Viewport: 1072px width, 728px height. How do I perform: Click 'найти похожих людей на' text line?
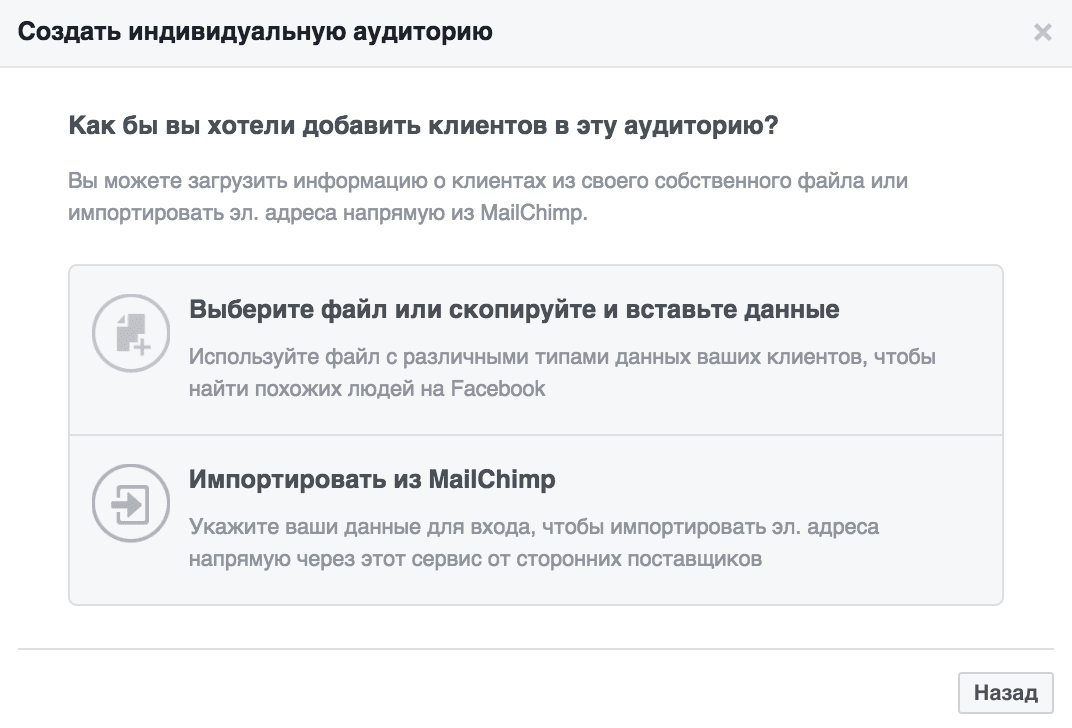[x=317, y=389]
